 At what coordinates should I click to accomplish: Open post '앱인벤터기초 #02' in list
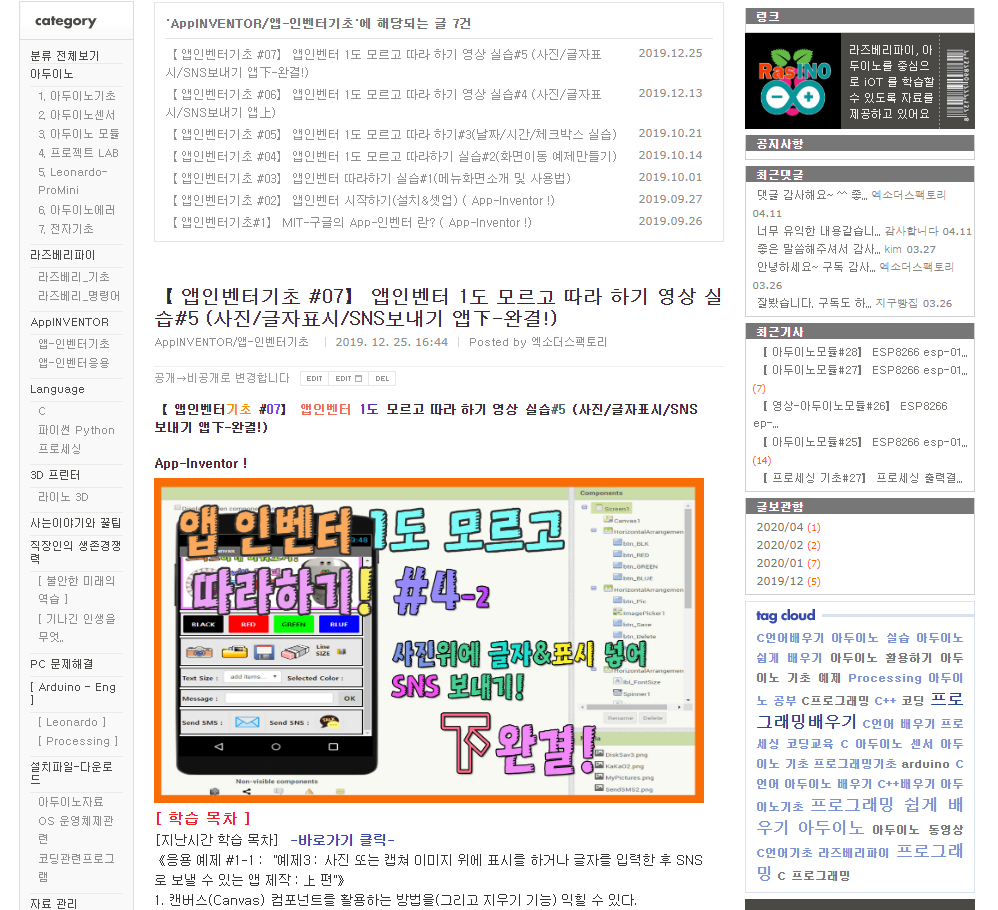point(360,200)
